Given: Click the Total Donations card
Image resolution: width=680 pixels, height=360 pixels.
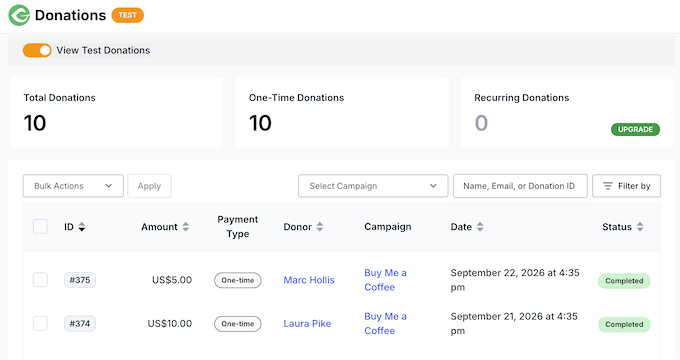Looking at the screenshot, I should [x=116, y=113].
